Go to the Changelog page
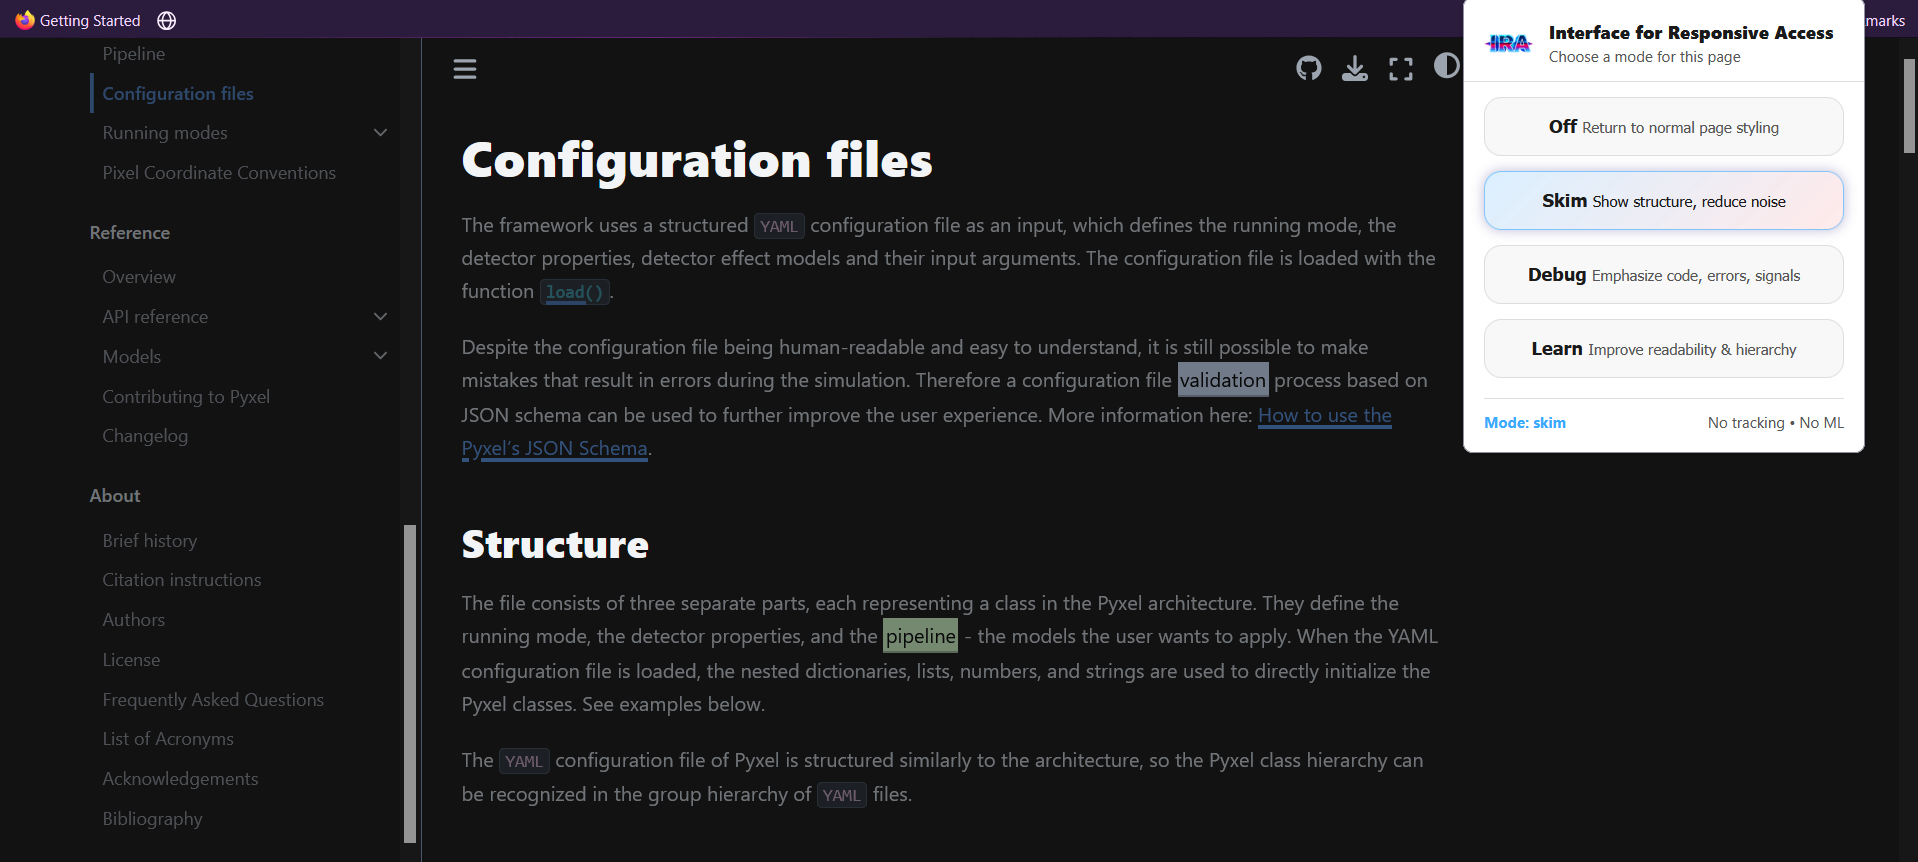 point(145,436)
